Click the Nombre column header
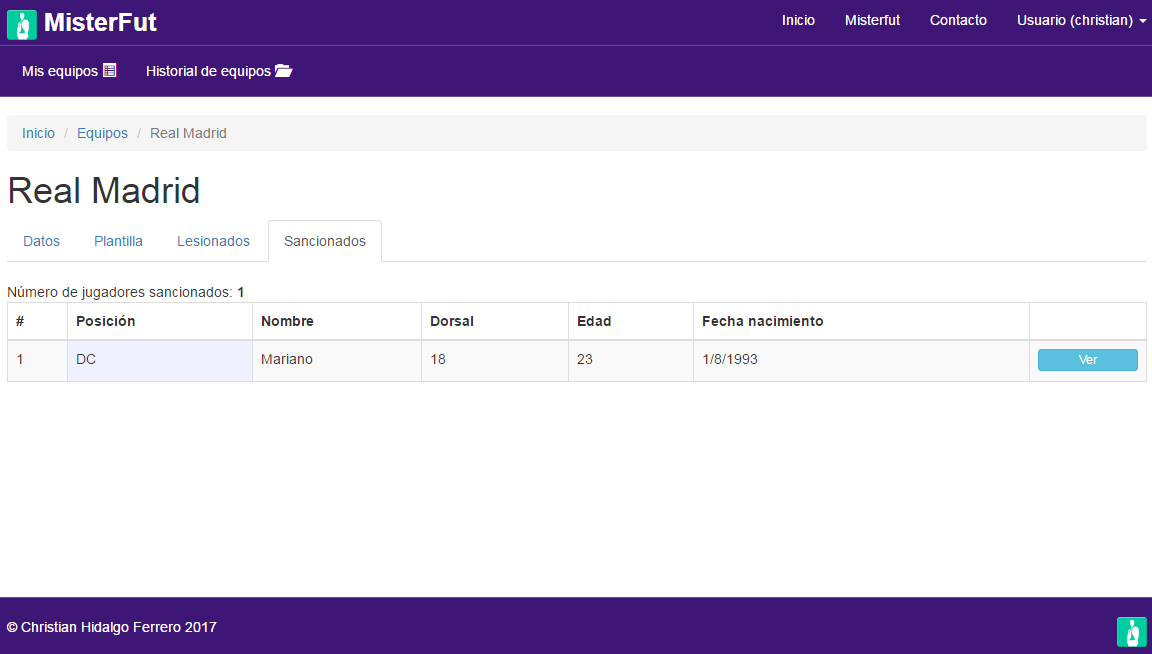 (336, 321)
